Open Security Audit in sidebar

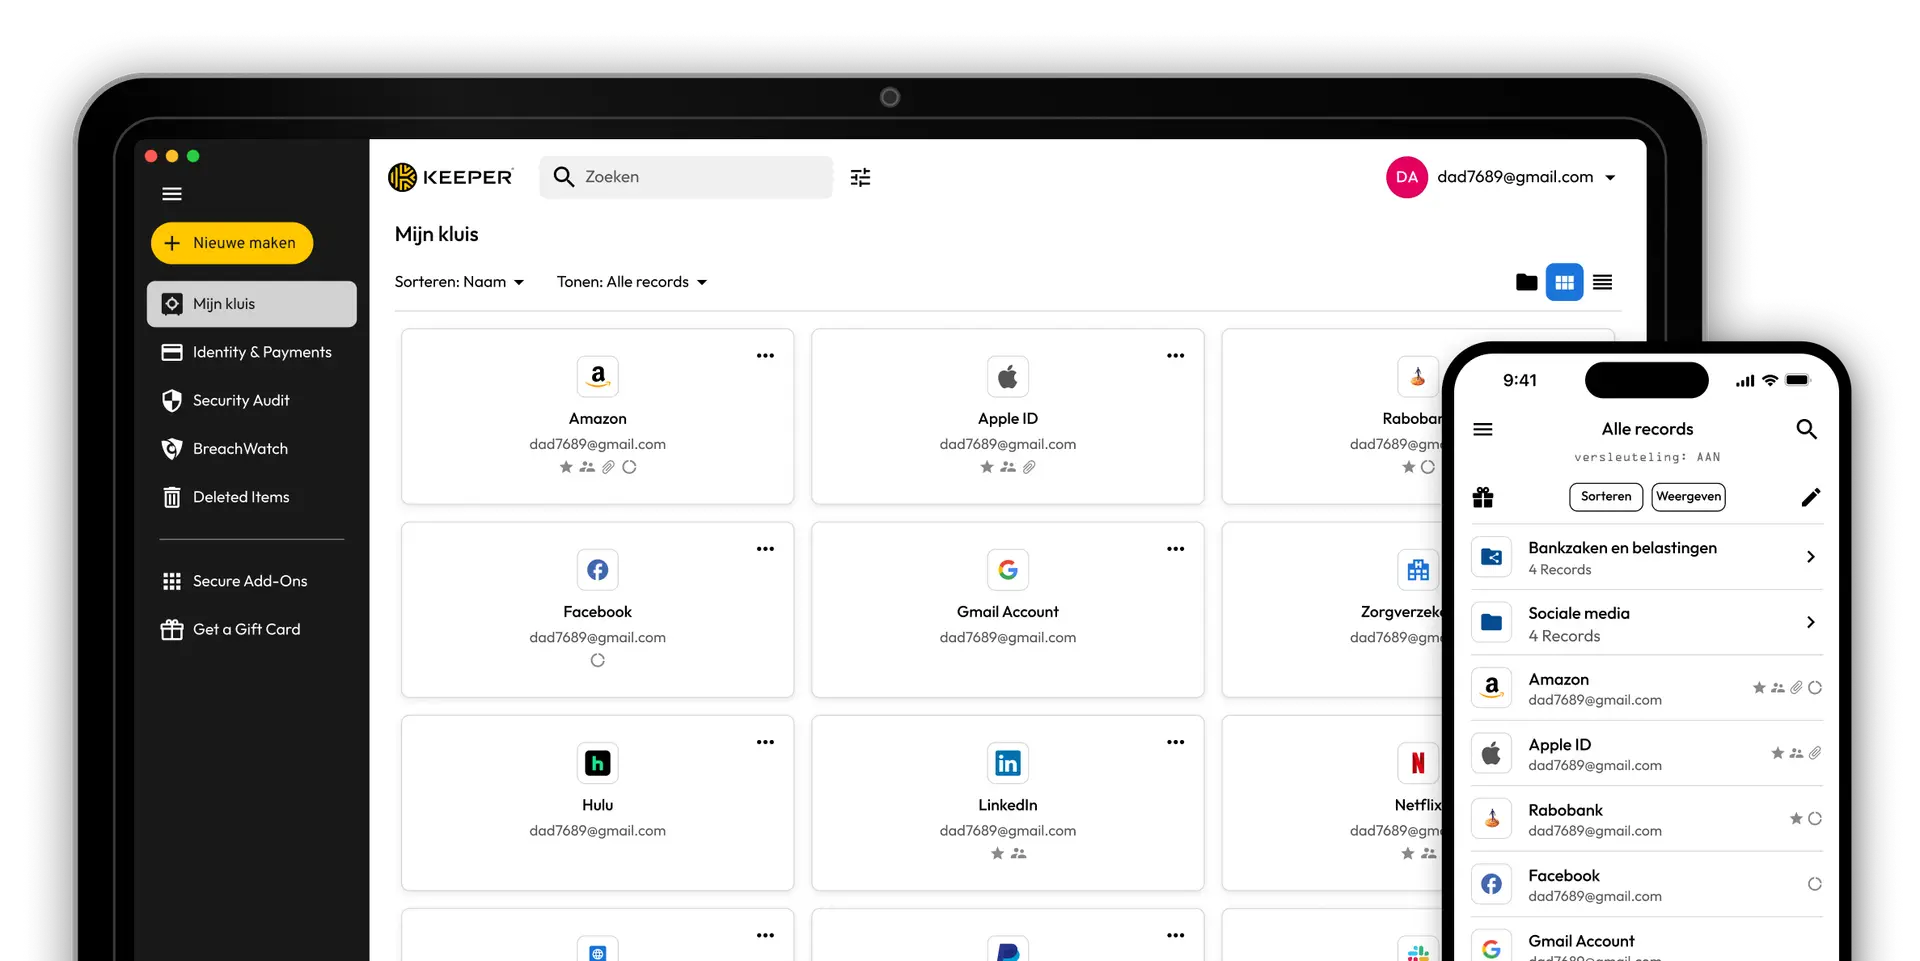coord(226,400)
